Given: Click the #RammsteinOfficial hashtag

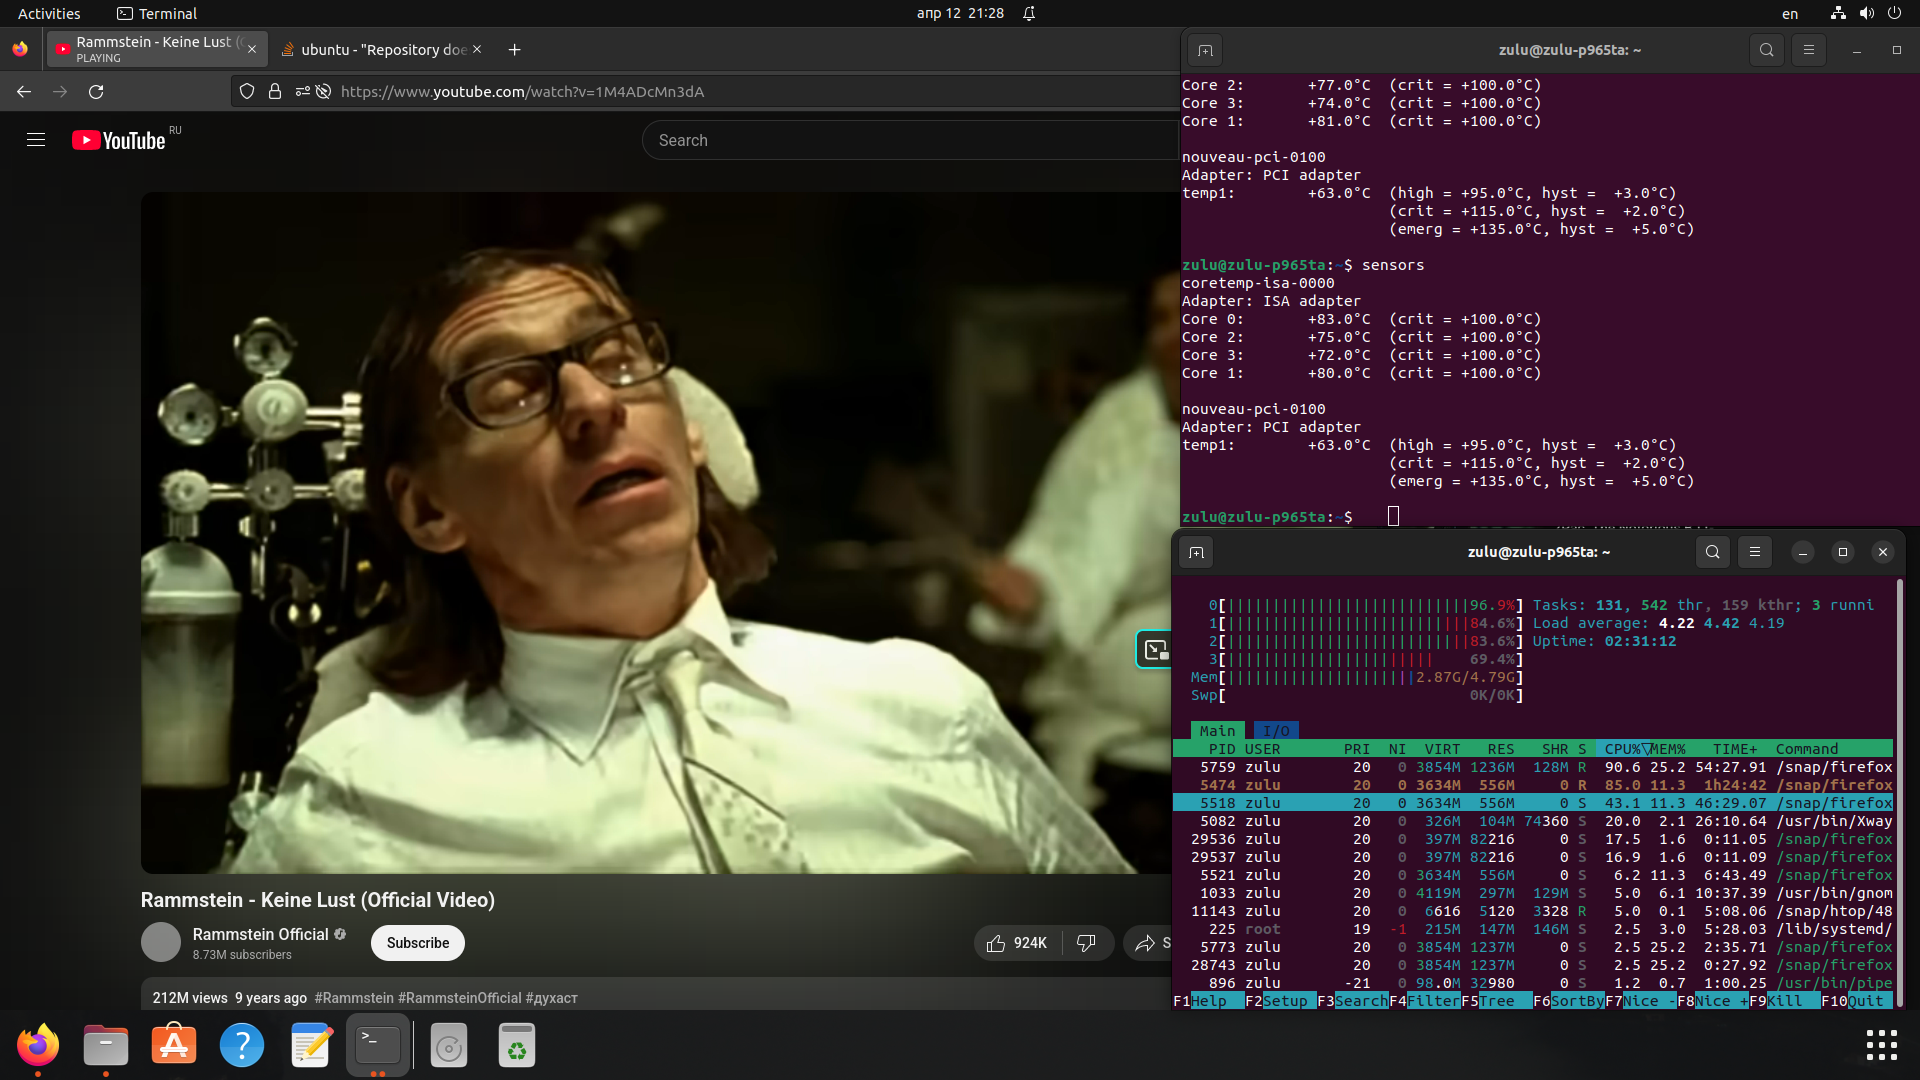Looking at the screenshot, I should [x=460, y=998].
